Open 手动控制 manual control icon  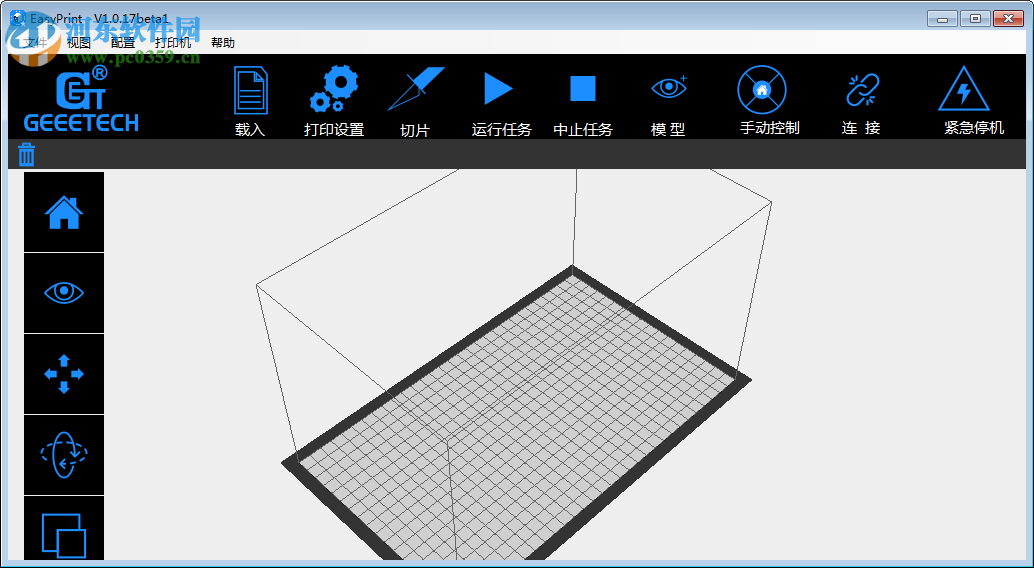[x=762, y=90]
